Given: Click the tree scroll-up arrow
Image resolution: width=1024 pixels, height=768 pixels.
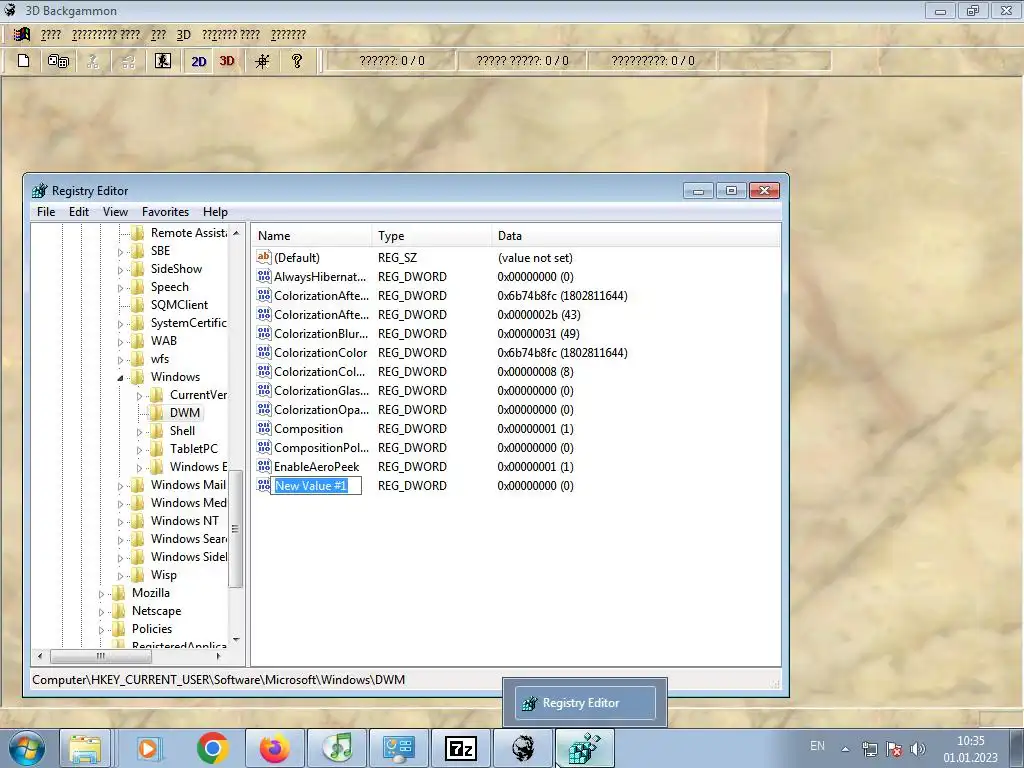Looking at the screenshot, I should pyautogui.click(x=236, y=233).
